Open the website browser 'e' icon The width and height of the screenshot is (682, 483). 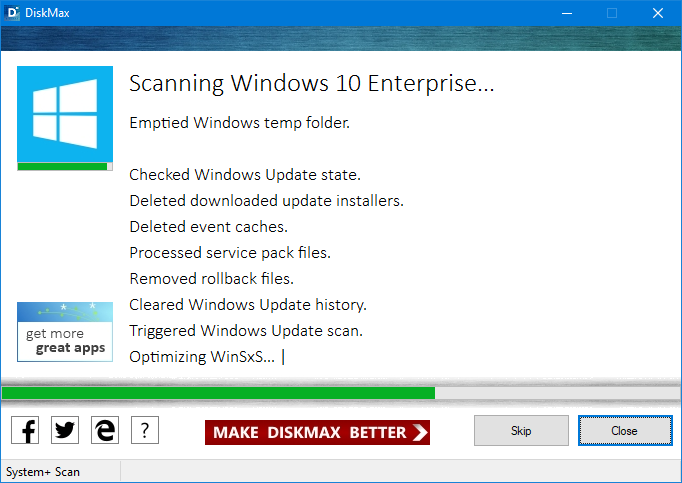click(x=105, y=430)
